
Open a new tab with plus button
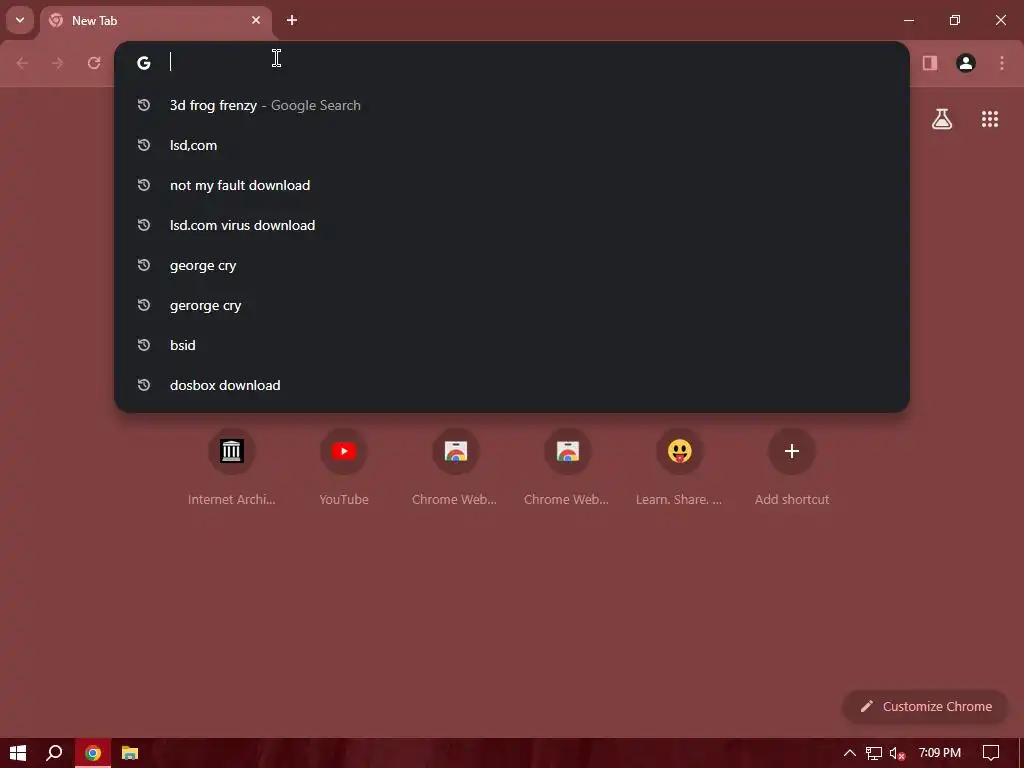click(x=292, y=20)
